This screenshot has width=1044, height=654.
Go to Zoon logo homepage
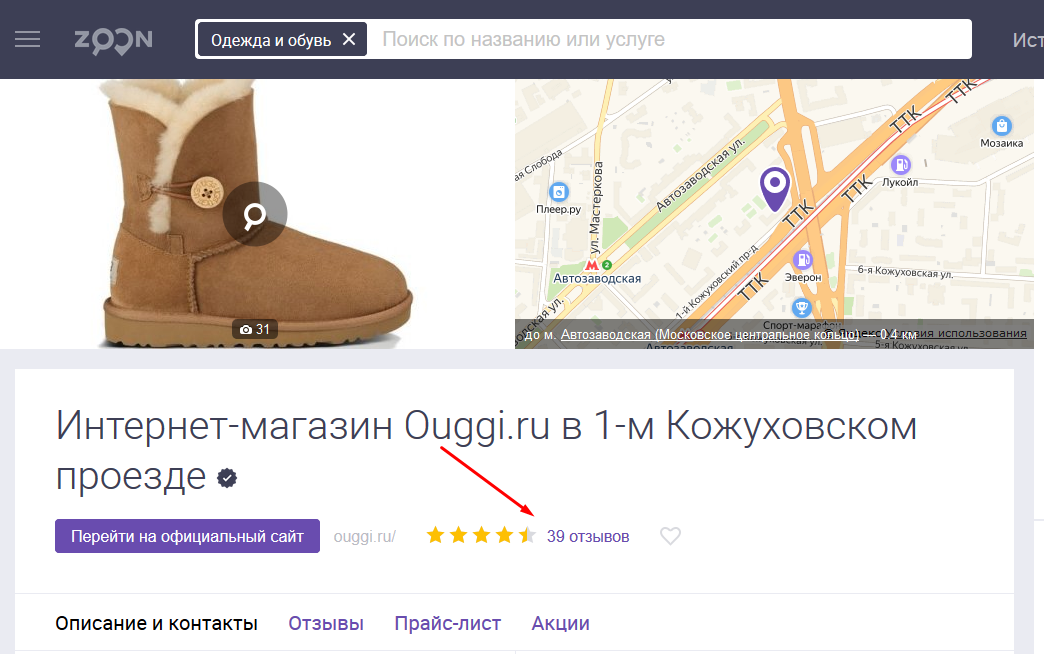coord(113,41)
